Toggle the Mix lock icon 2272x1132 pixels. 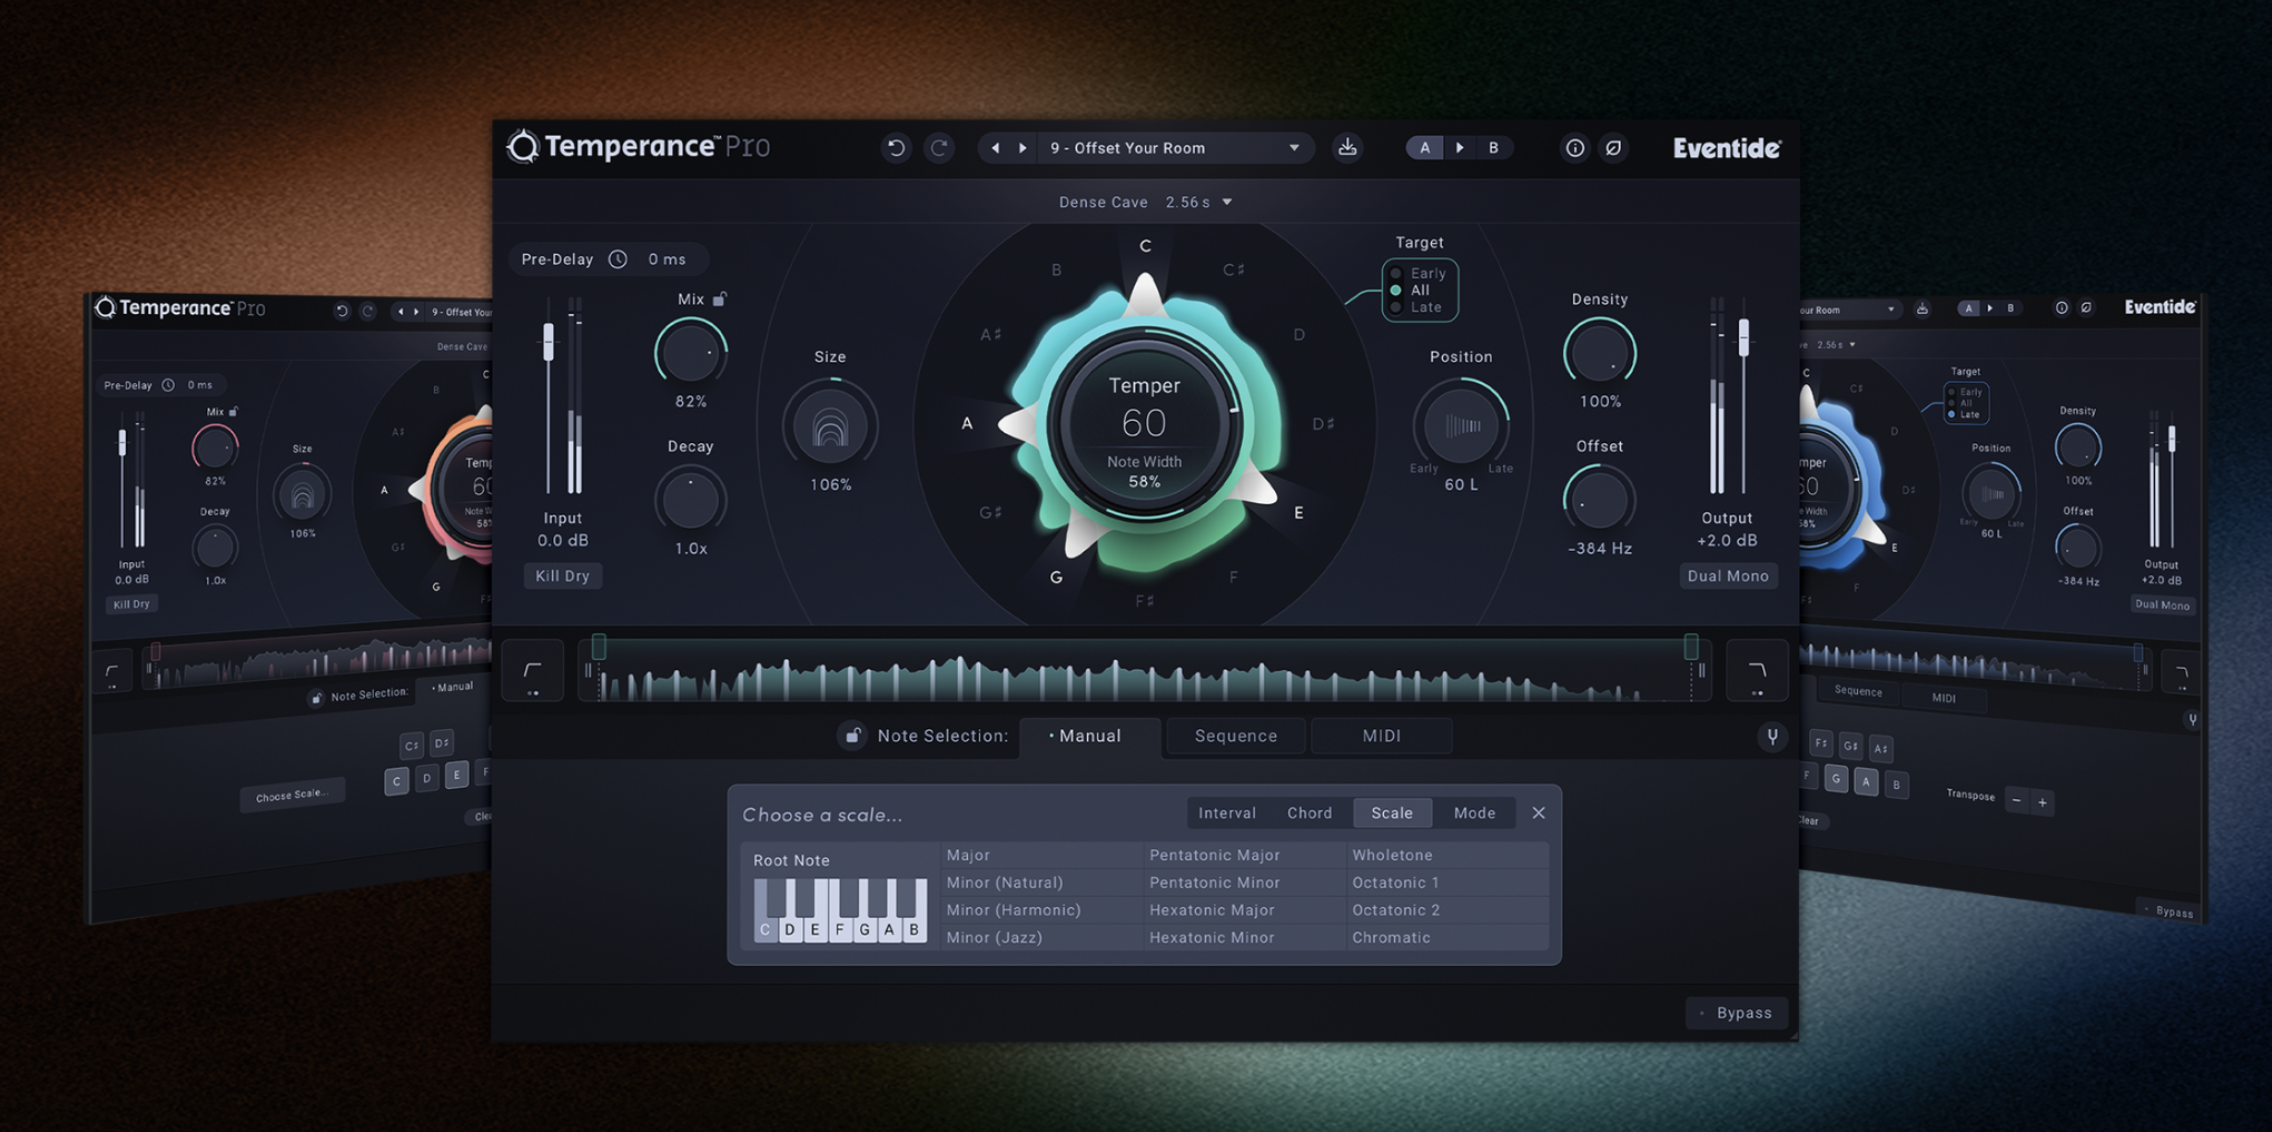coord(719,299)
